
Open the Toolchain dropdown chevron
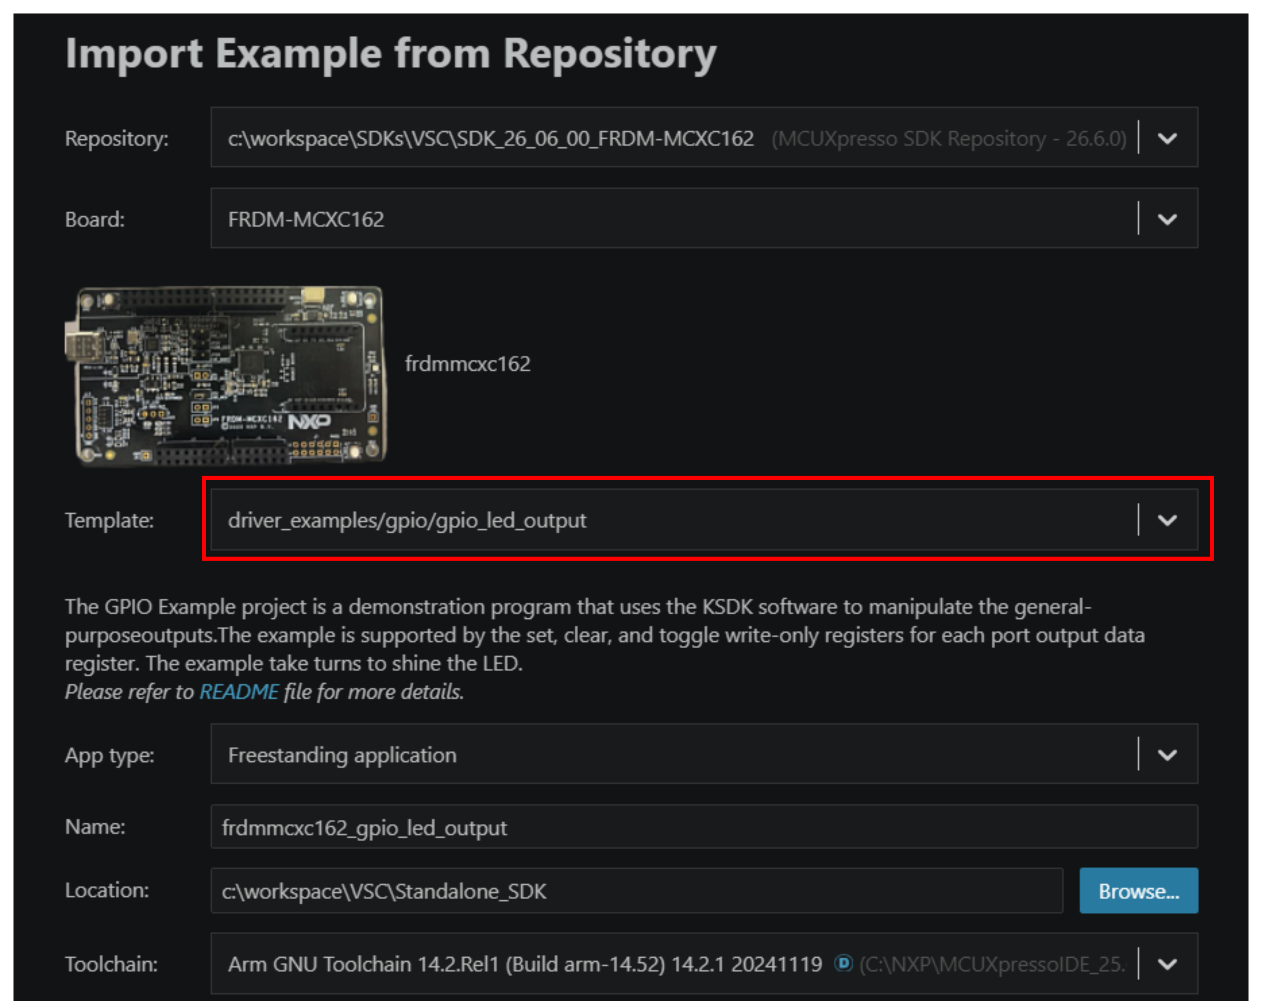(1167, 964)
